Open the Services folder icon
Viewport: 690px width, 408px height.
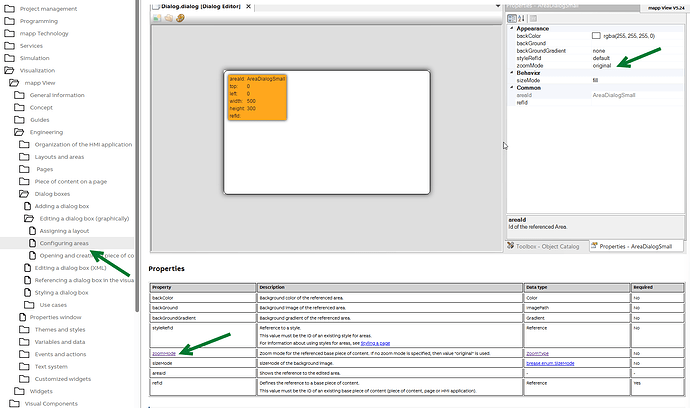(x=9, y=46)
